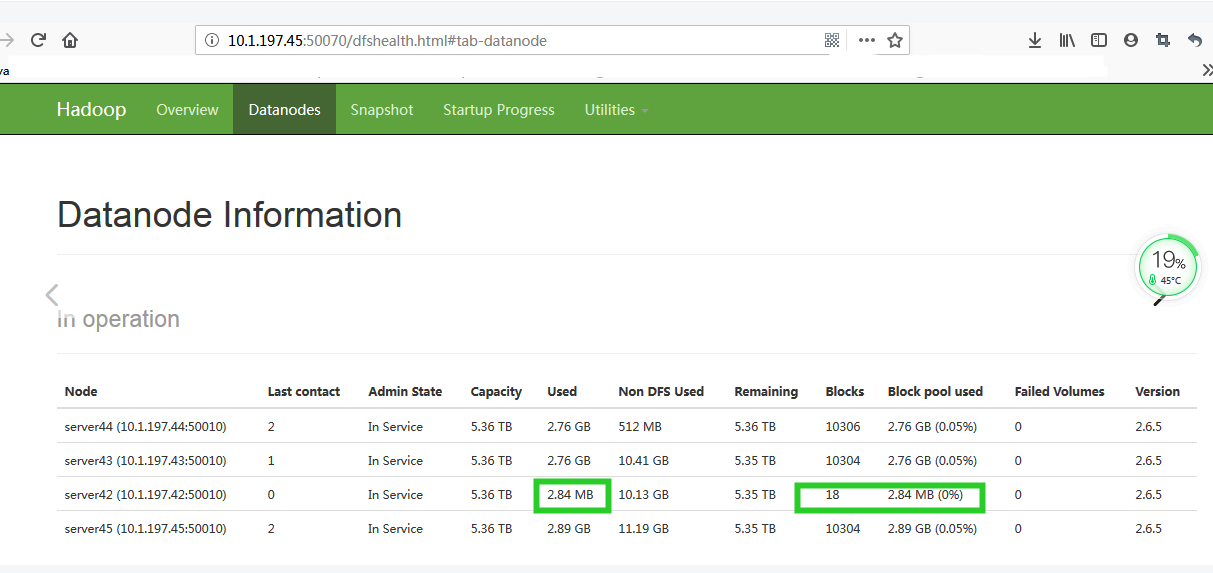Select server42 (10.1.197.42:50010) node cell
Screen dimensions: 1213x573
pos(145,494)
